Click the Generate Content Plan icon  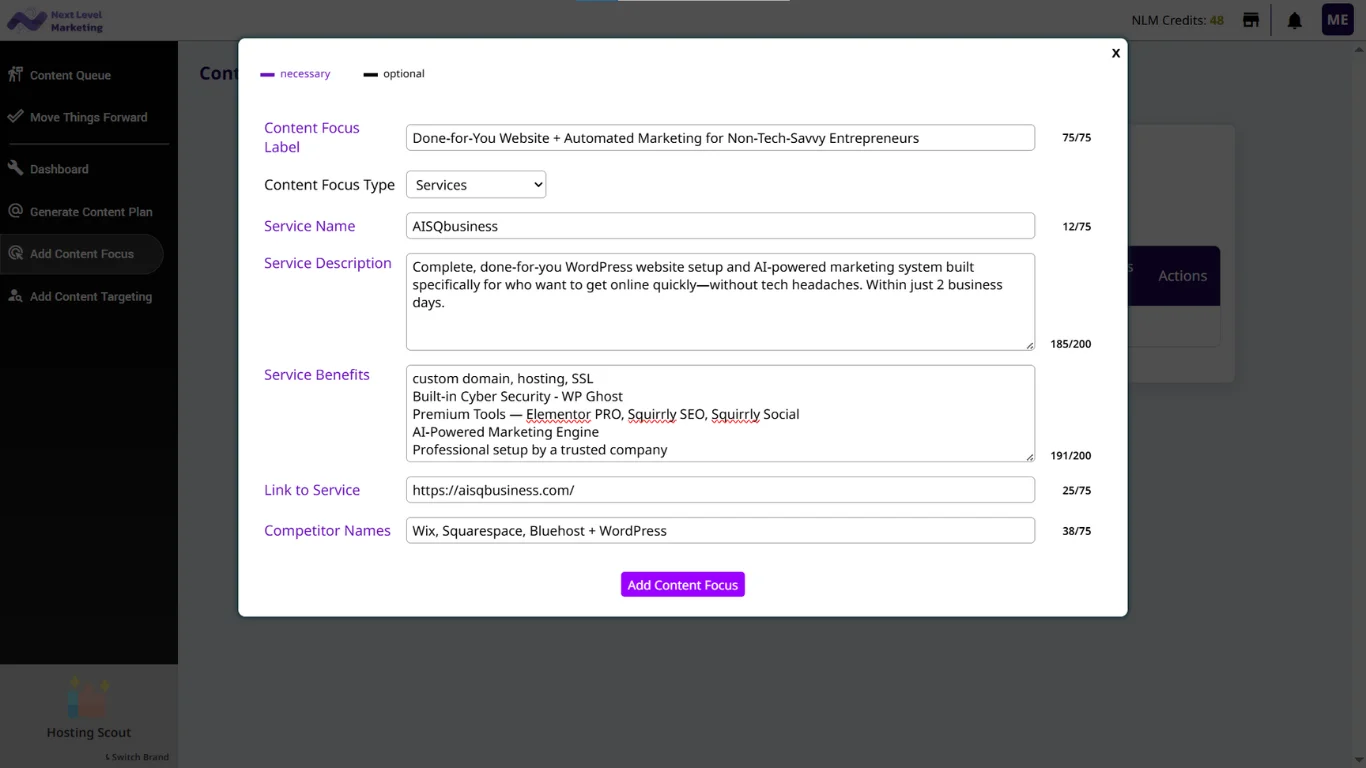(x=15, y=212)
